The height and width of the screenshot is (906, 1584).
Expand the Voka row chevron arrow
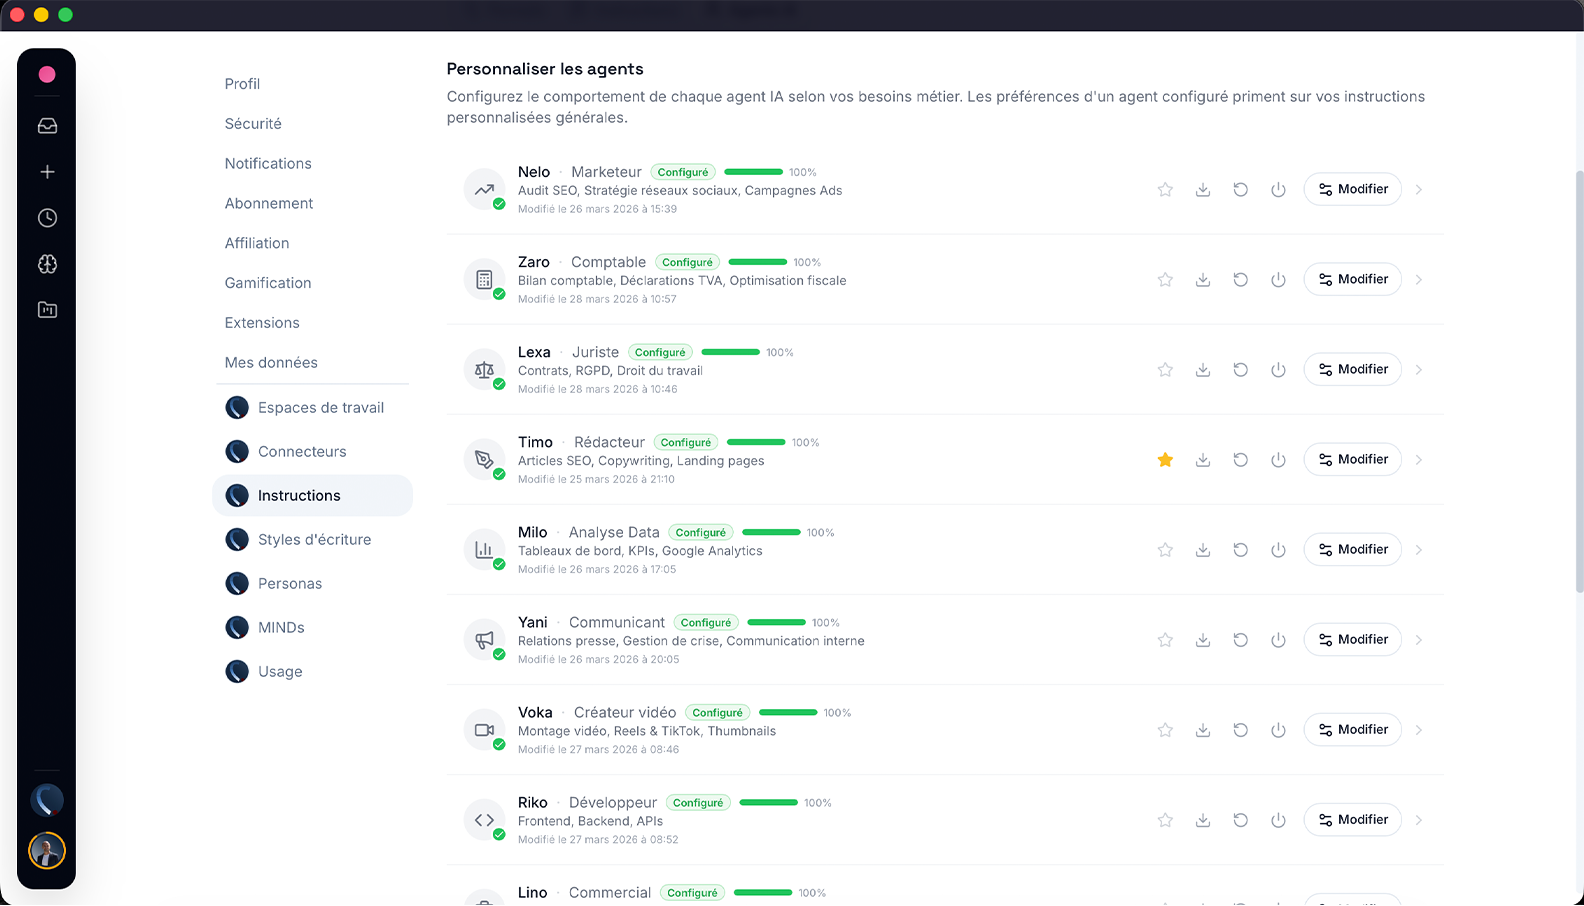coord(1419,730)
